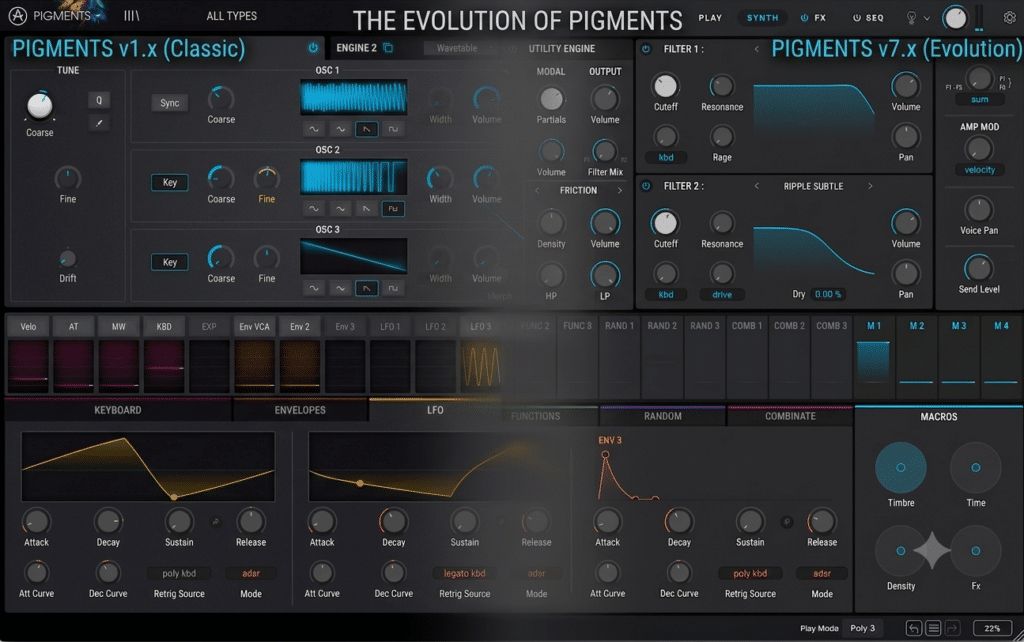Click the 22% zoom display
Image resolution: width=1024 pixels, height=642 pixels.
pyautogui.click(x=992, y=628)
